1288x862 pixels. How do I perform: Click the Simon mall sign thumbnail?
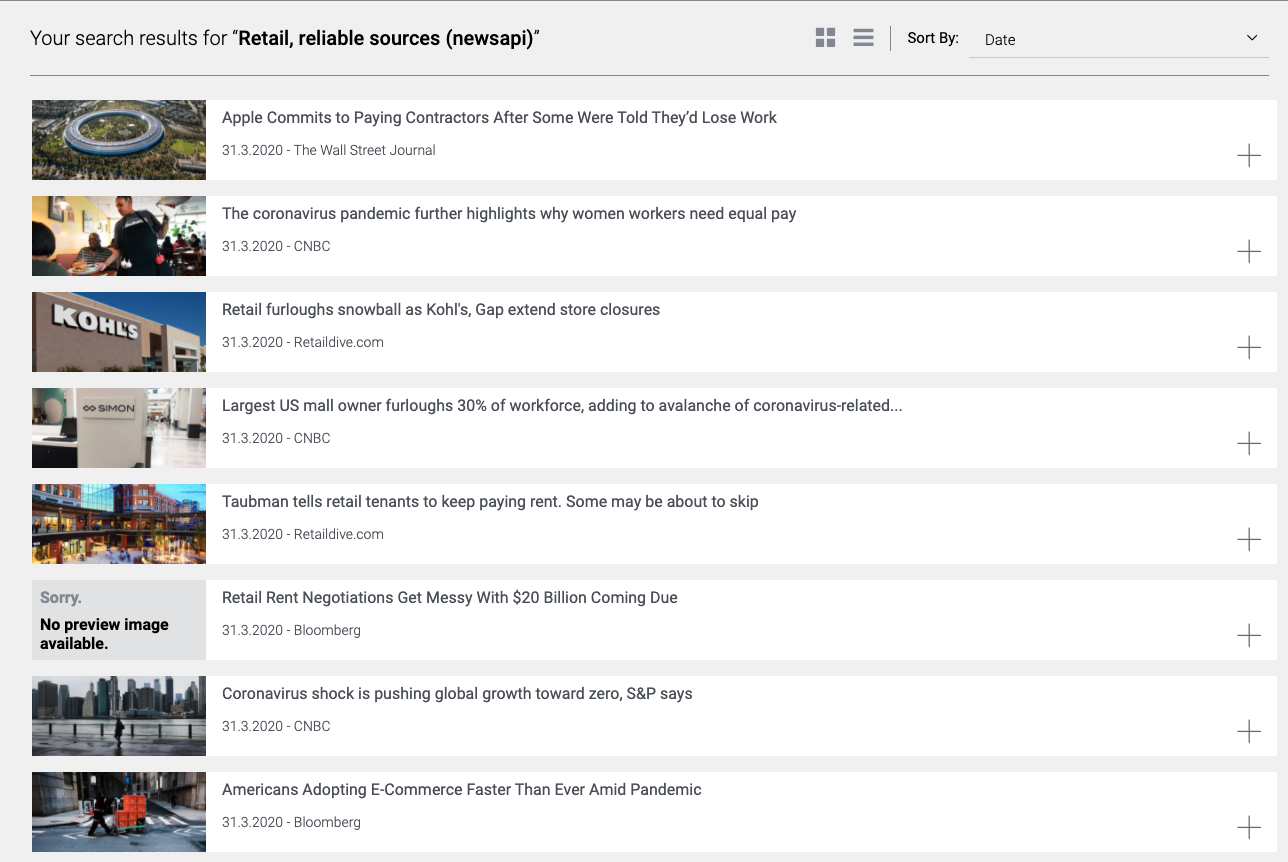coord(119,428)
